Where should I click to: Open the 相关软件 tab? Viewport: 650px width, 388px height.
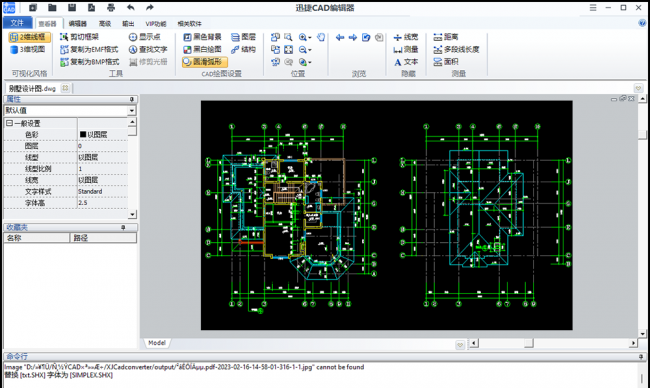[x=189, y=24]
